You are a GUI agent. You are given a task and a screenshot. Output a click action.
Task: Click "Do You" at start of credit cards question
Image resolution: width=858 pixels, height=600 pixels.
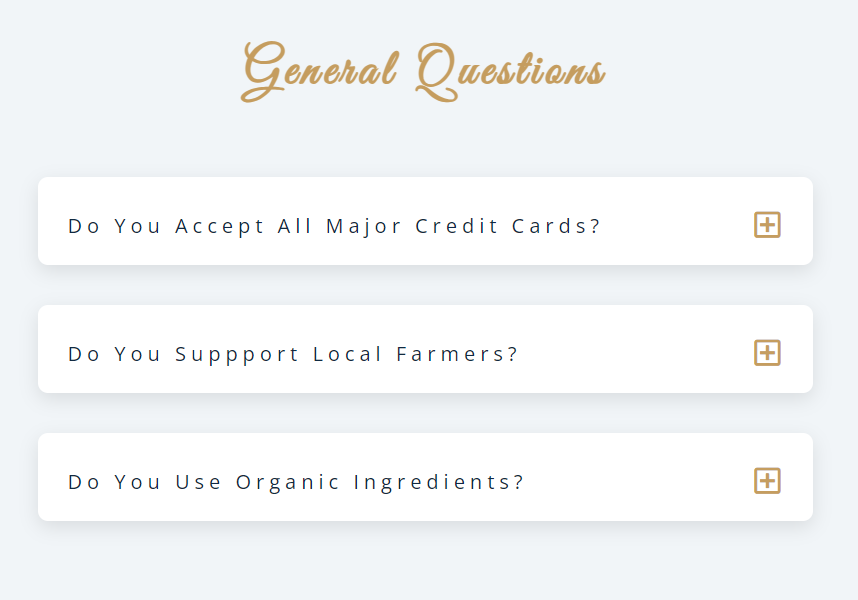(x=114, y=226)
